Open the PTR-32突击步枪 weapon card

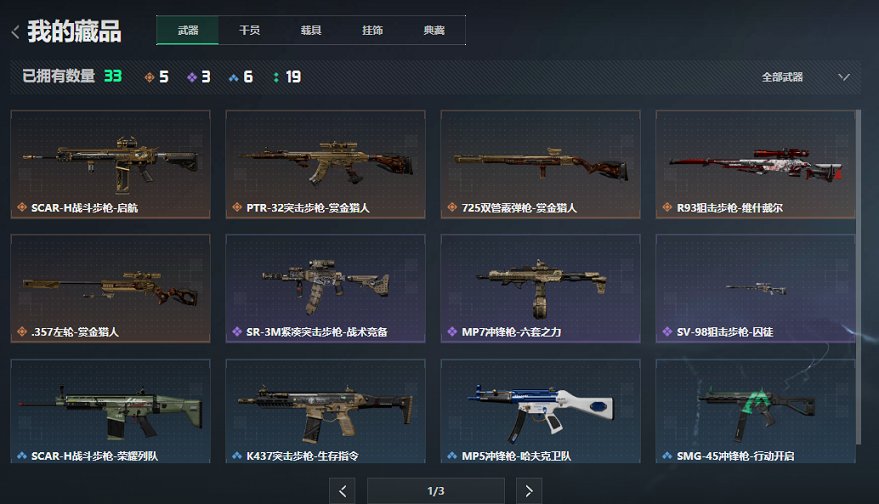click(325, 164)
